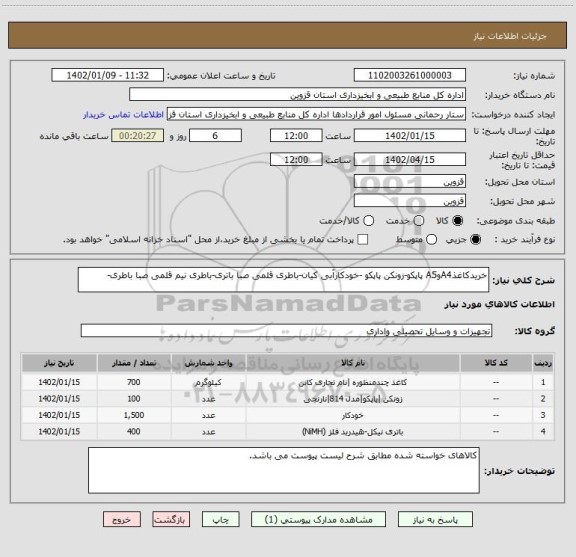Select the جزیی purchase type radio
Image resolution: width=576 pixels, height=557 pixels.
click(x=475, y=240)
